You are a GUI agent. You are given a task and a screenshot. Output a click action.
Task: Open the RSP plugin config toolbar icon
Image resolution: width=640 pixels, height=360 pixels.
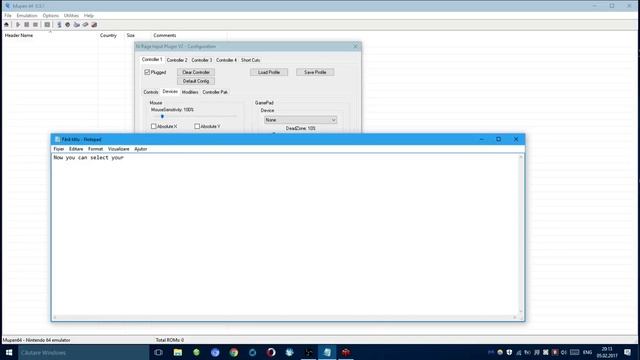[85, 24]
